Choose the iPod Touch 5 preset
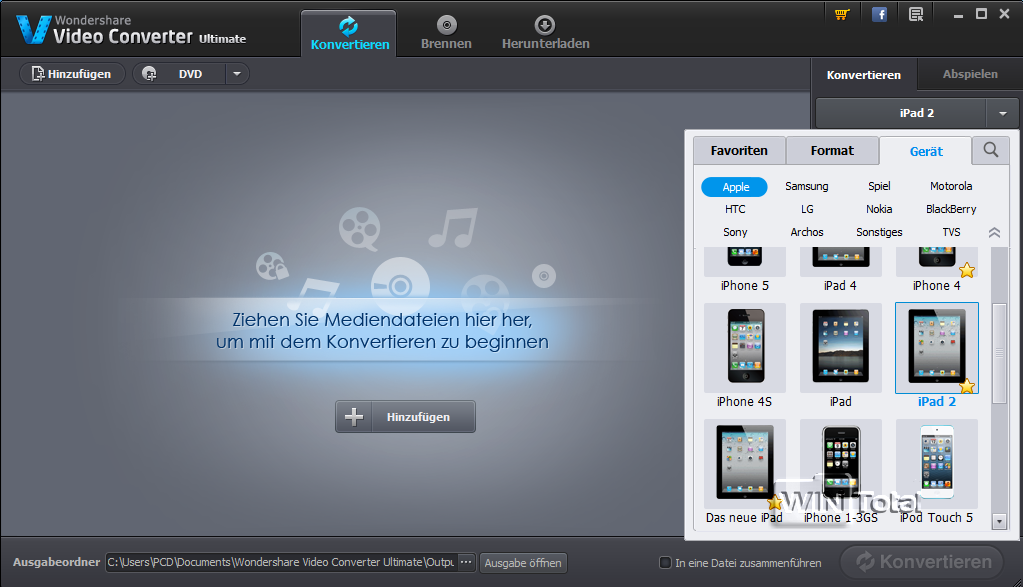The height and width of the screenshot is (587, 1023). click(936, 472)
